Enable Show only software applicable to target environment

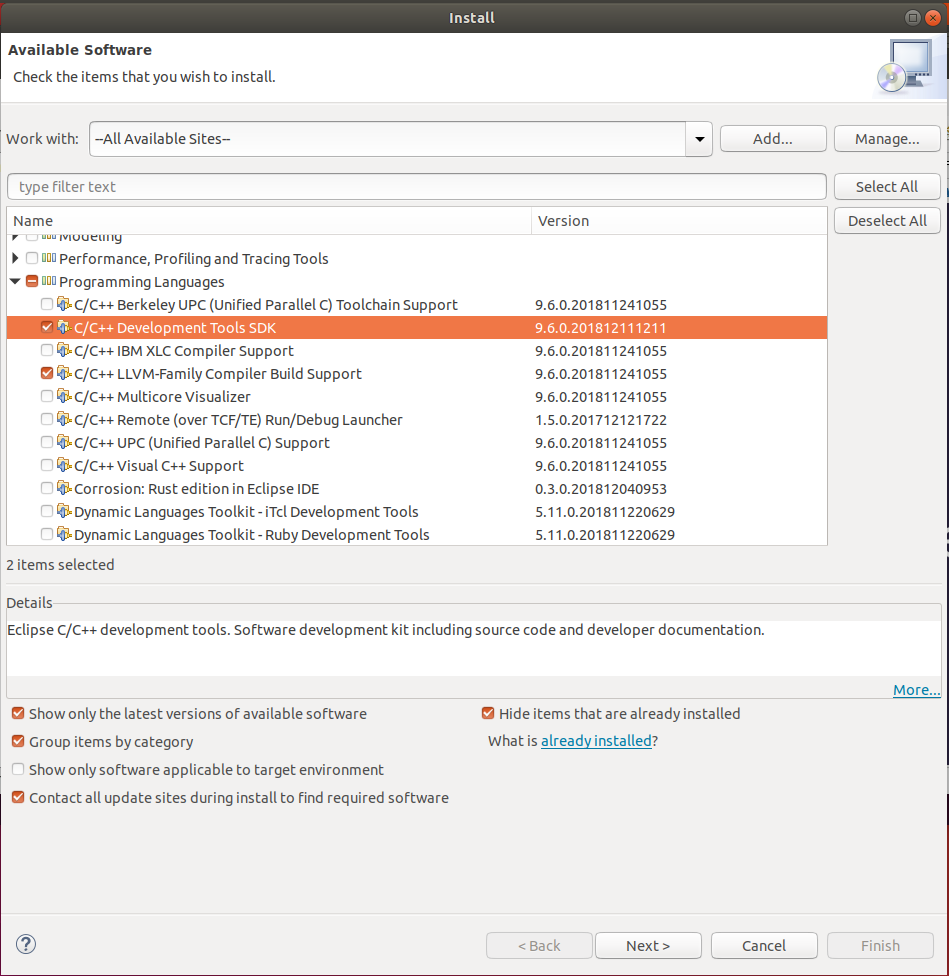pos(18,769)
